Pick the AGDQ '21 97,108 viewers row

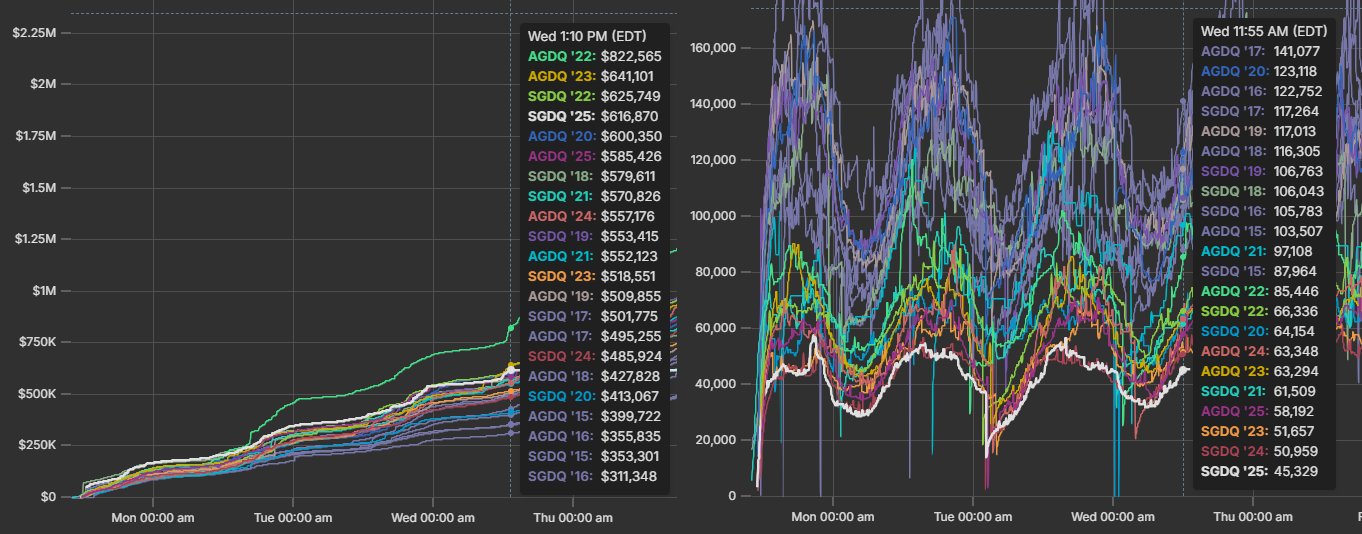click(1257, 251)
